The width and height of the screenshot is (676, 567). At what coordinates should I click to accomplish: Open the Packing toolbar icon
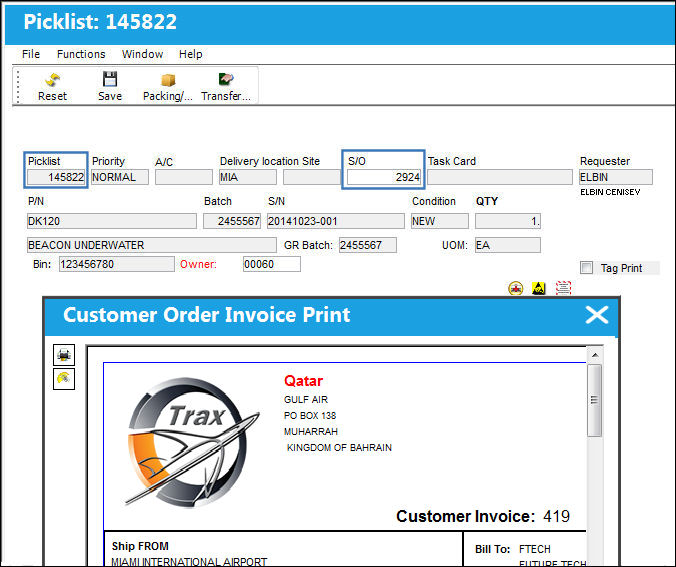tap(168, 80)
